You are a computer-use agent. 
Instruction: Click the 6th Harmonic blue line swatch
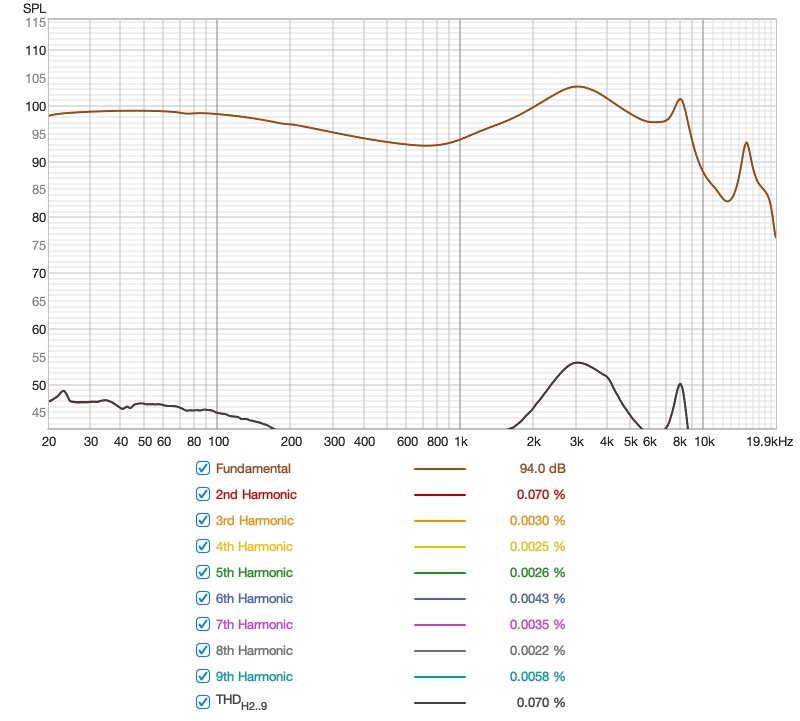440,599
